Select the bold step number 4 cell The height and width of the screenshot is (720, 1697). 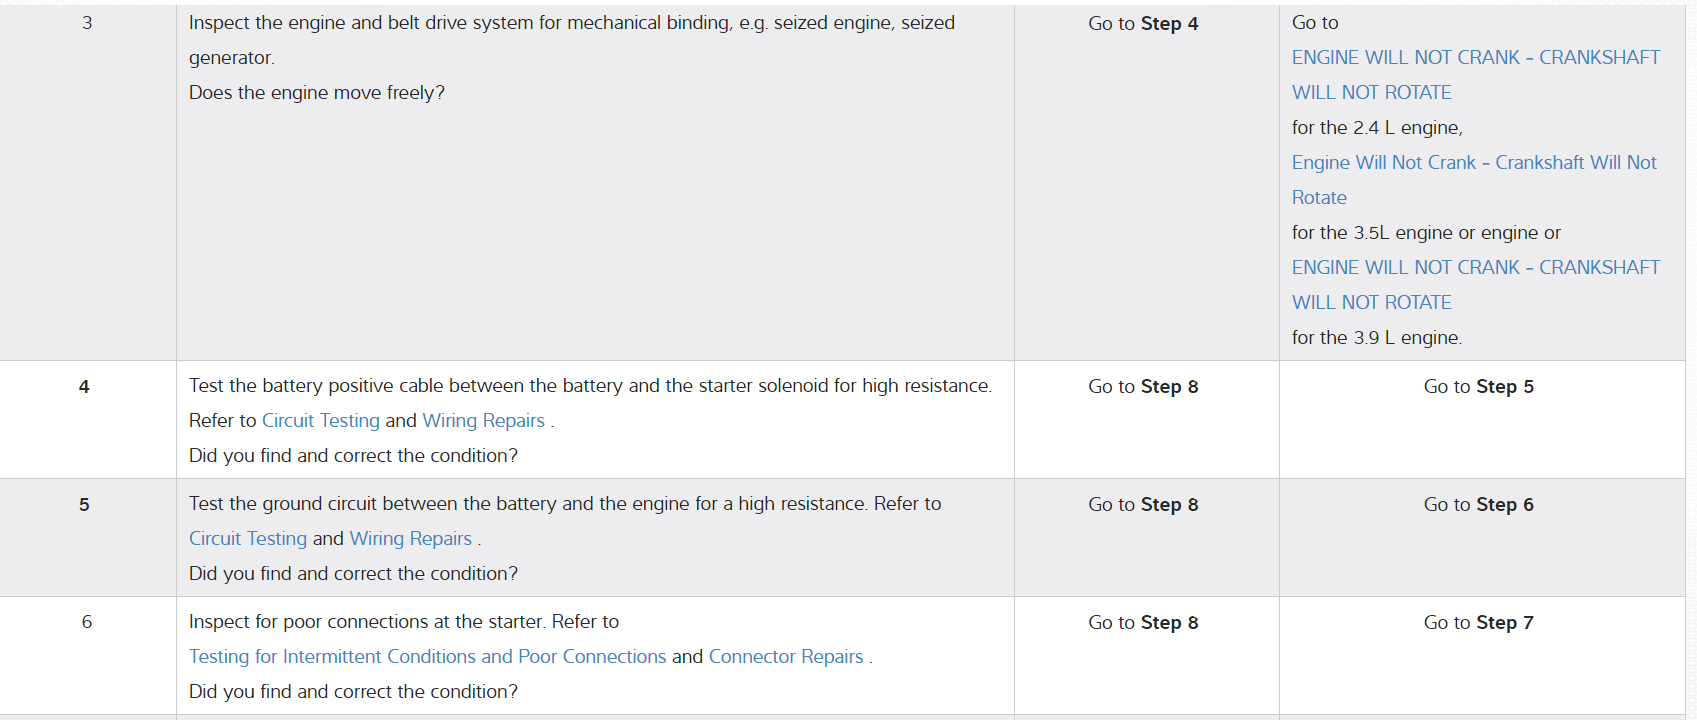point(84,387)
